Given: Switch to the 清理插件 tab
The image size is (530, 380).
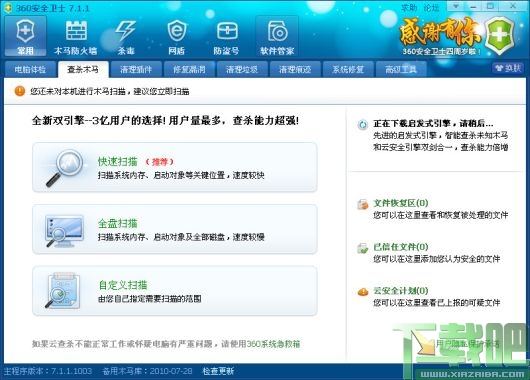Looking at the screenshot, I should [x=136, y=70].
